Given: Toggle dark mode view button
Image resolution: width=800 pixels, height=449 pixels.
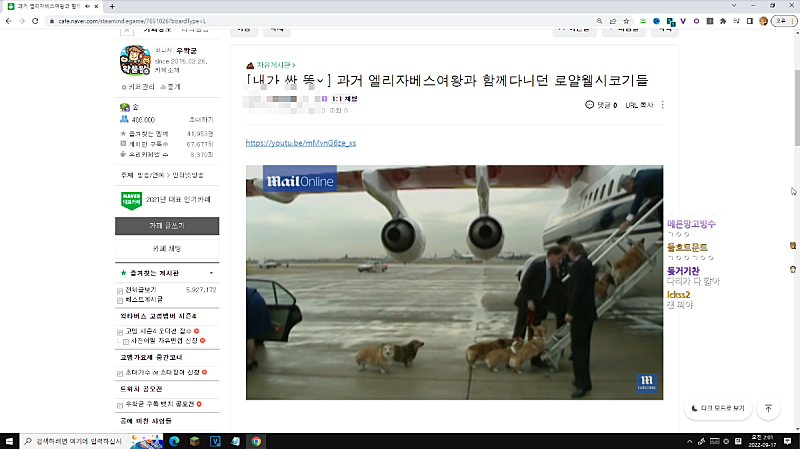Looking at the screenshot, I should 718,408.
